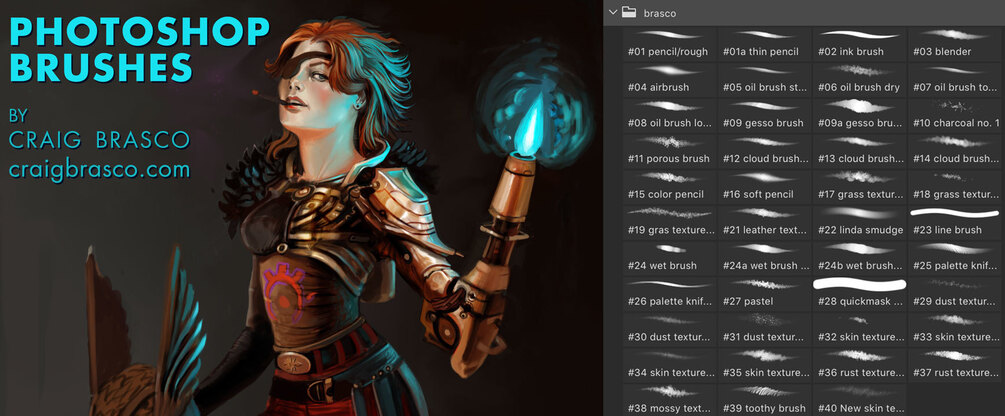Select the #10 charcoal no. 1 brush

pos(955,115)
